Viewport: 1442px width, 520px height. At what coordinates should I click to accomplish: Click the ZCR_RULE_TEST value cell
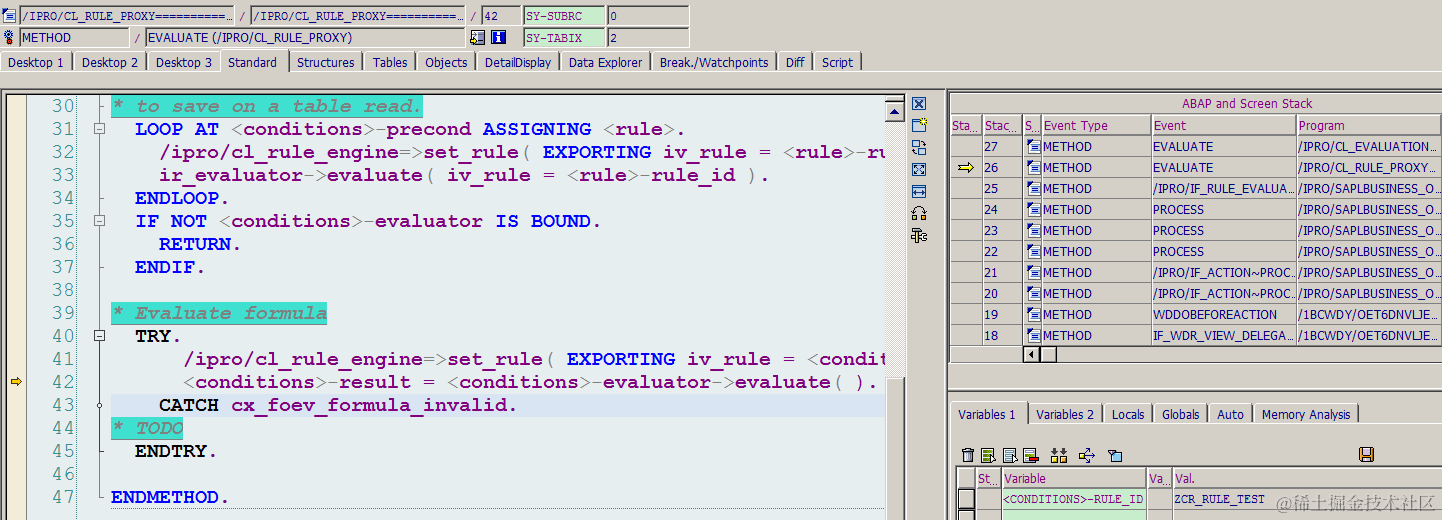[1307, 499]
